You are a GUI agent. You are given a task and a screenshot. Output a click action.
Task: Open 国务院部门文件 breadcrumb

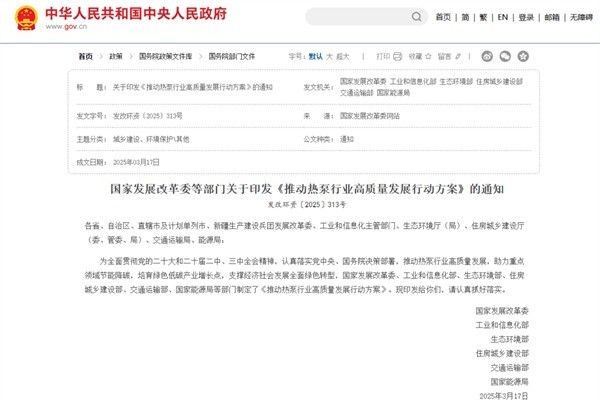point(232,56)
